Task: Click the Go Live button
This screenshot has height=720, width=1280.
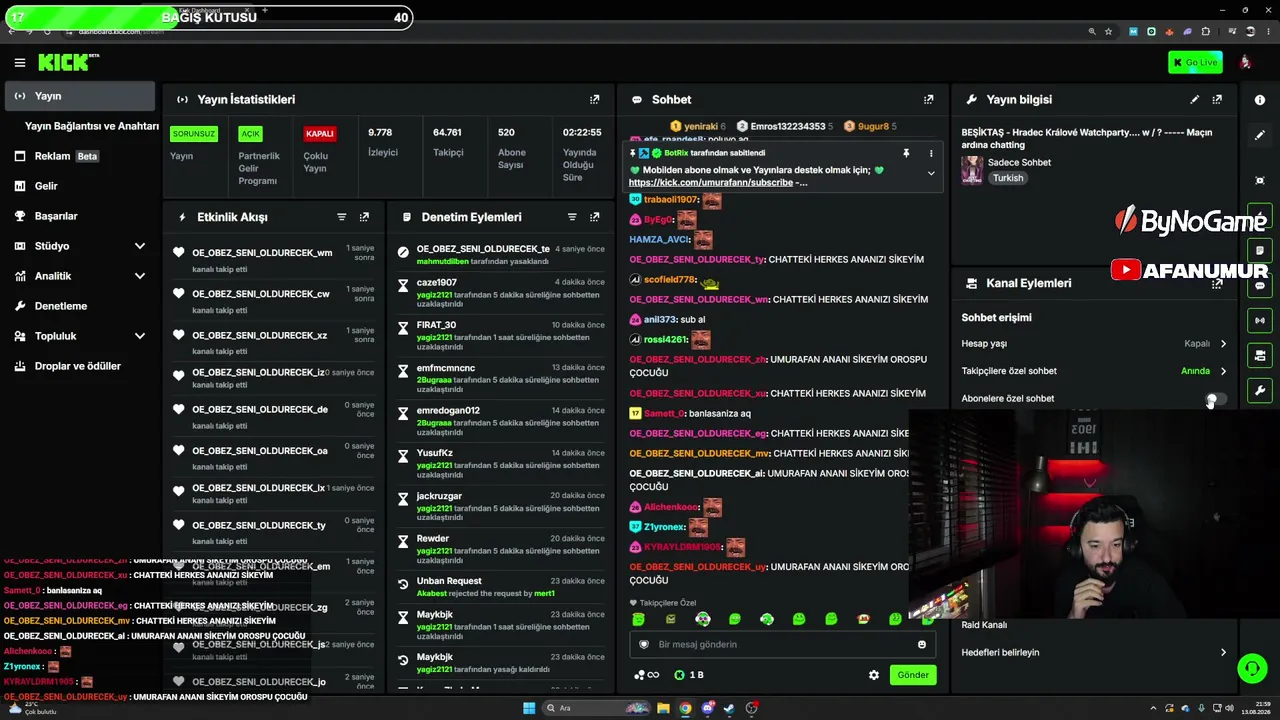Action: 1195,63
